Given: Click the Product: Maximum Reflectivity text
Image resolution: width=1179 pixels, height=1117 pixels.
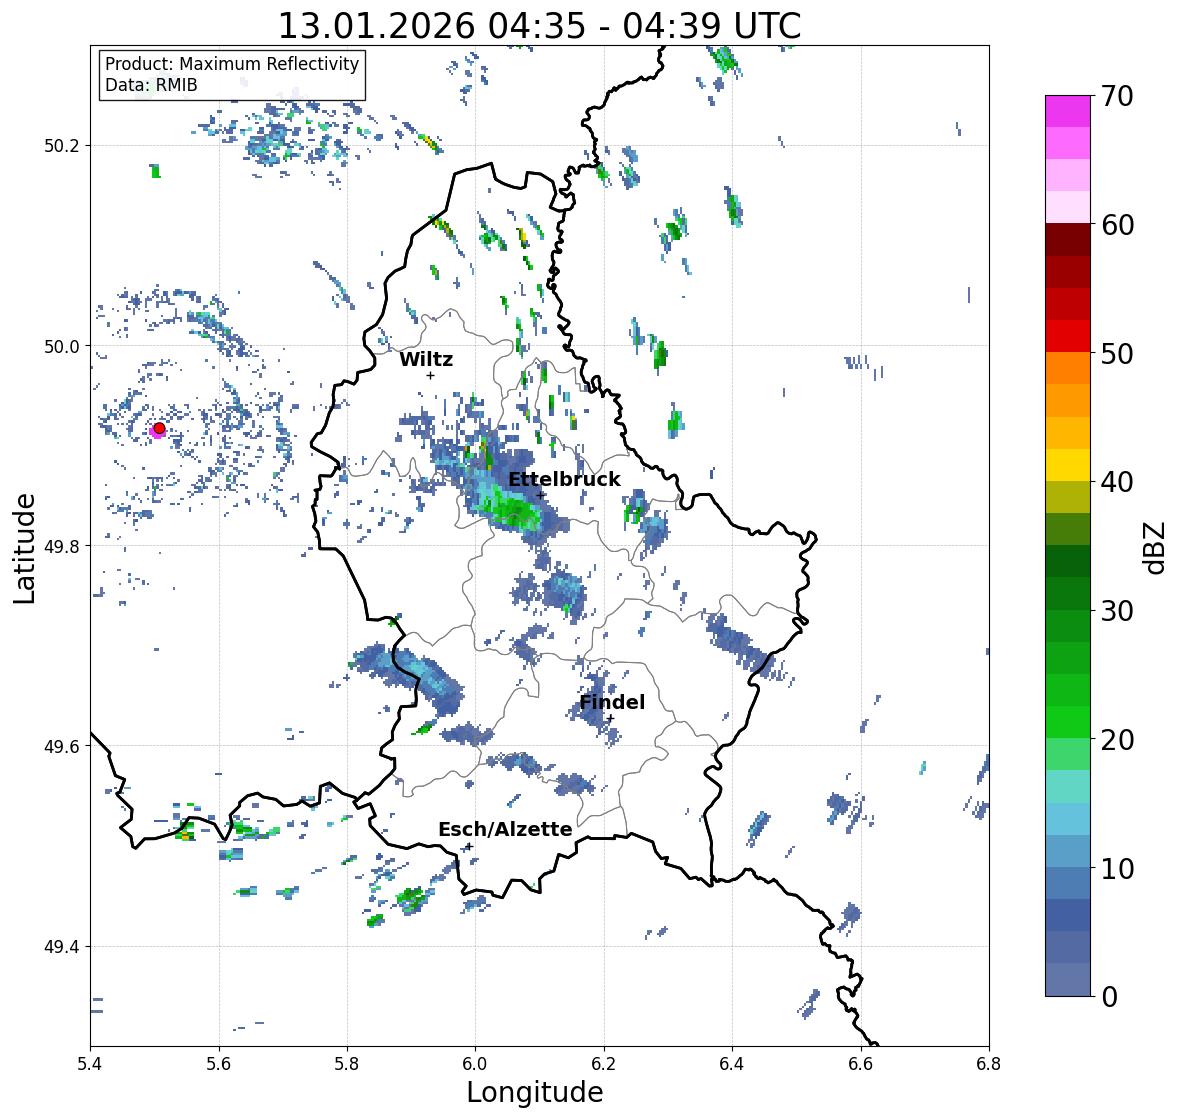Looking at the screenshot, I should pyautogui.click(x=232, y=64).
